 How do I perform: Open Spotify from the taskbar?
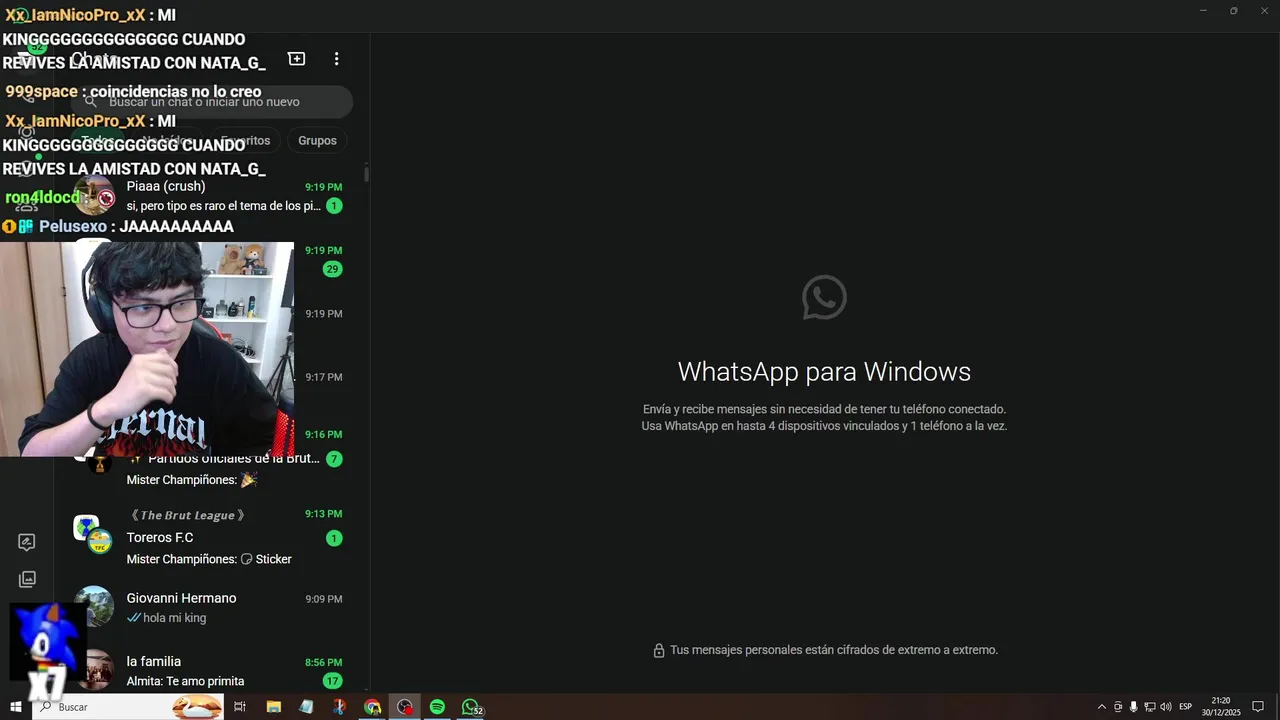click(x=437, y=707)
